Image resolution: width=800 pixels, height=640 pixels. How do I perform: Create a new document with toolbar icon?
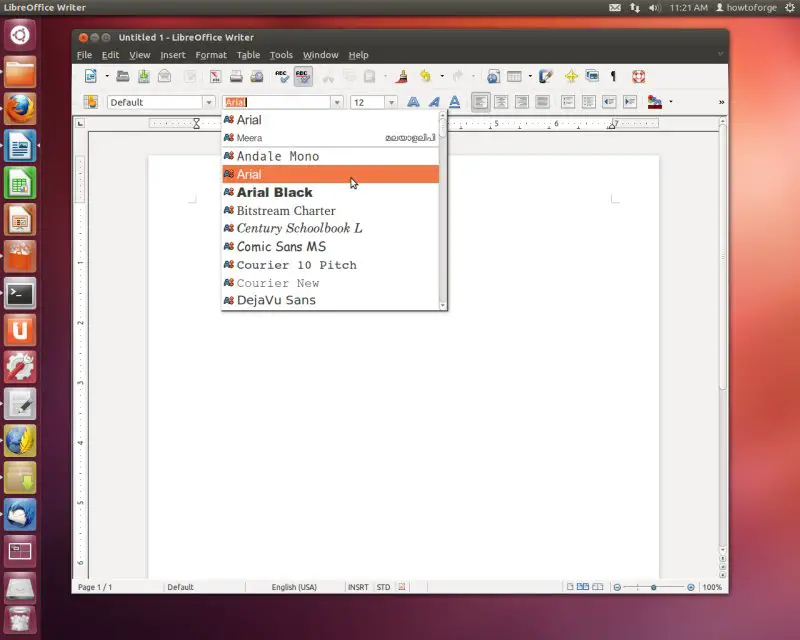(91, 77)
